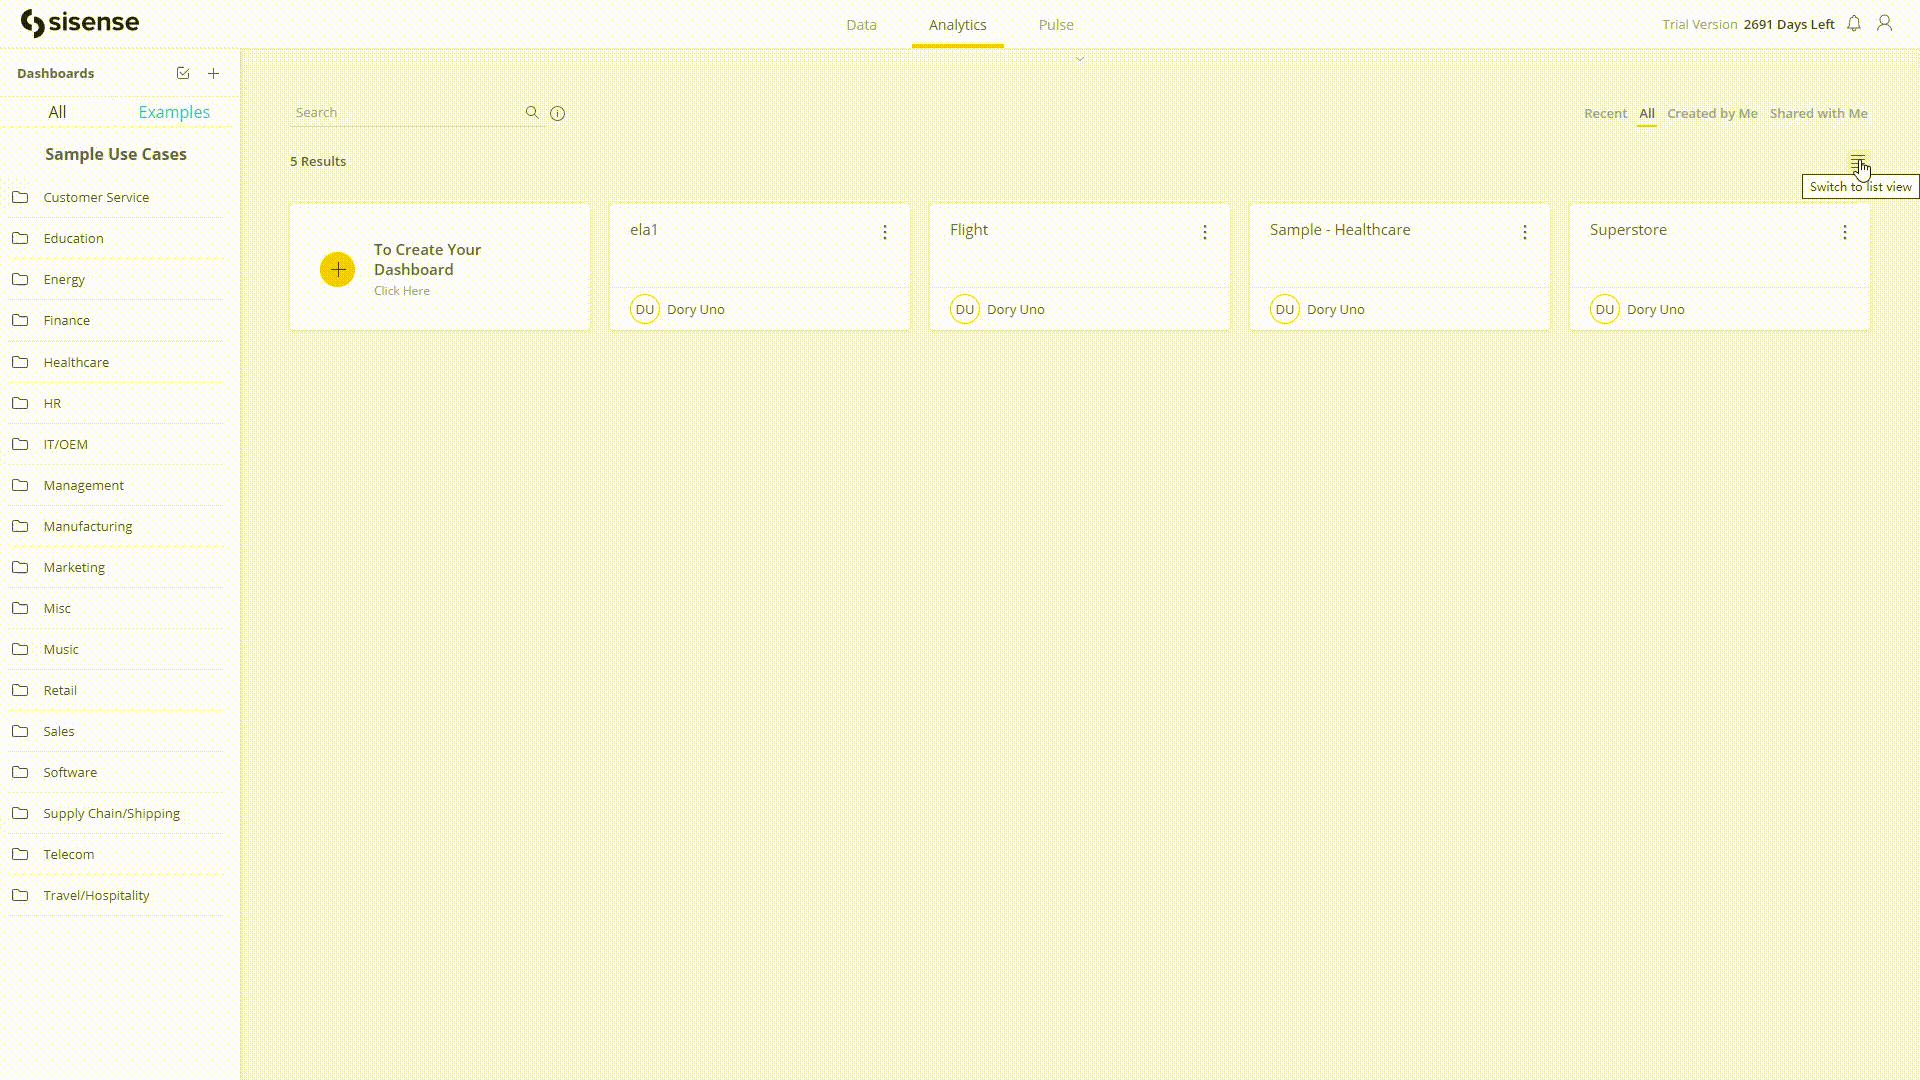Open Superstore dashboard options menu
This screenshot has height=1080, width=1920.
[1845, 232]
